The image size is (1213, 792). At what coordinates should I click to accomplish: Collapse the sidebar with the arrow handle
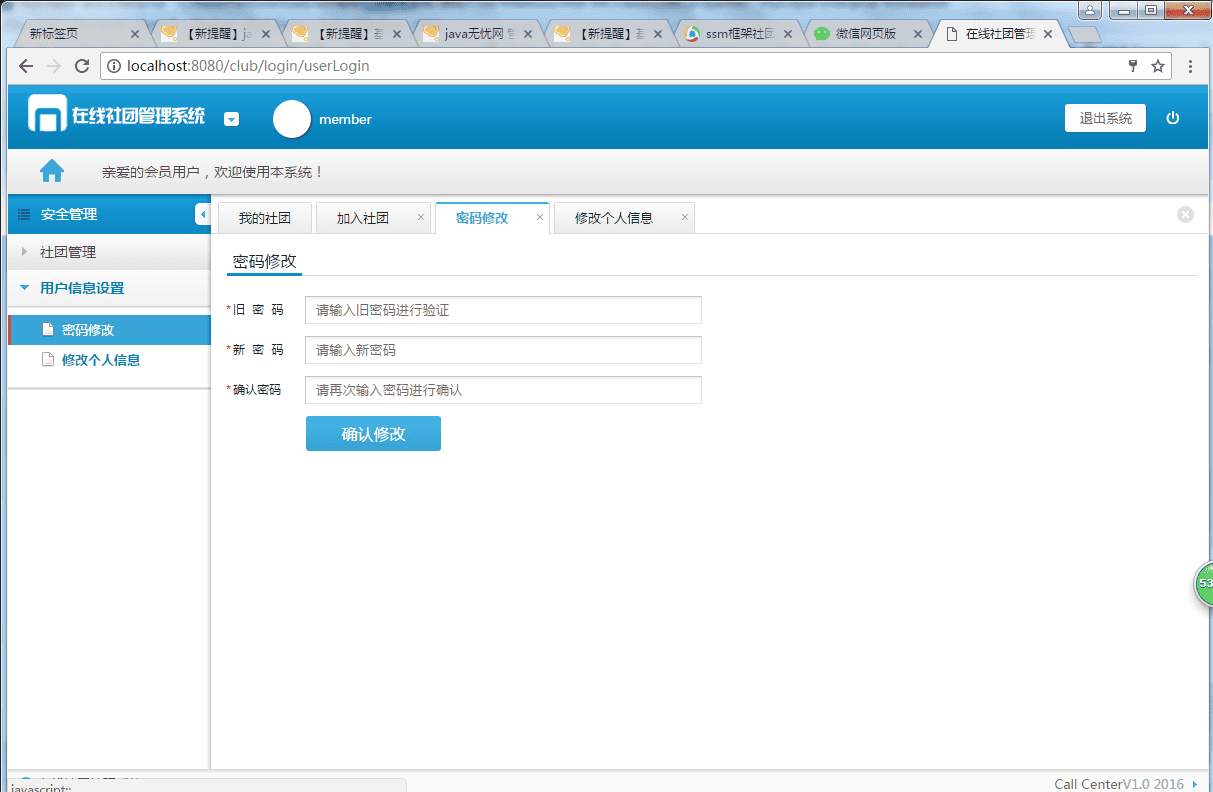(202, 214)
